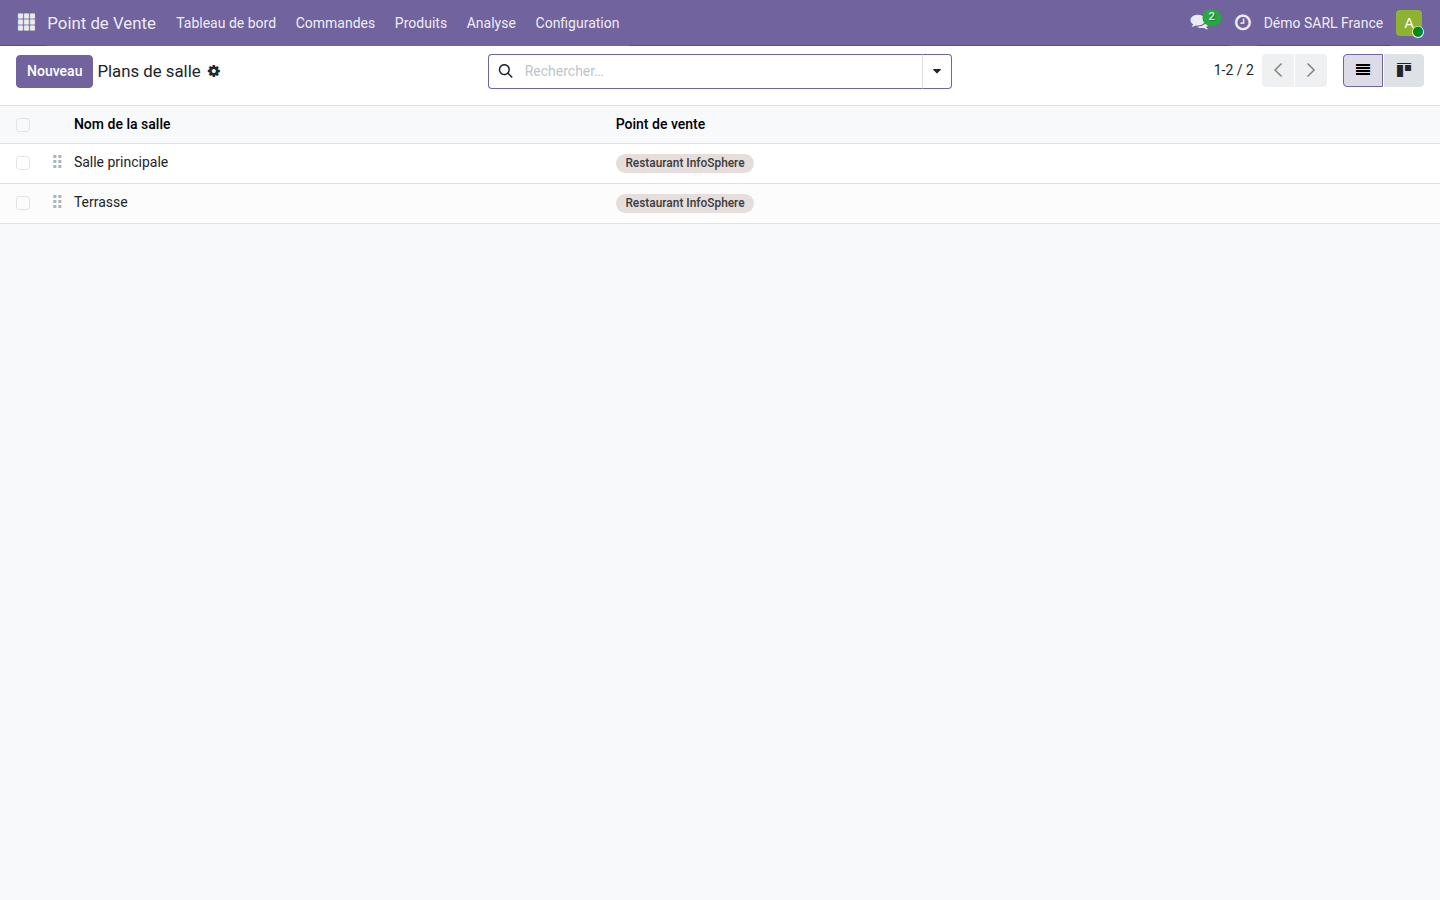Screen dimensions: 1440x900
Task: Click Restaurant InfoSphere tag in Salle principale row
Action: click(685, 163)
